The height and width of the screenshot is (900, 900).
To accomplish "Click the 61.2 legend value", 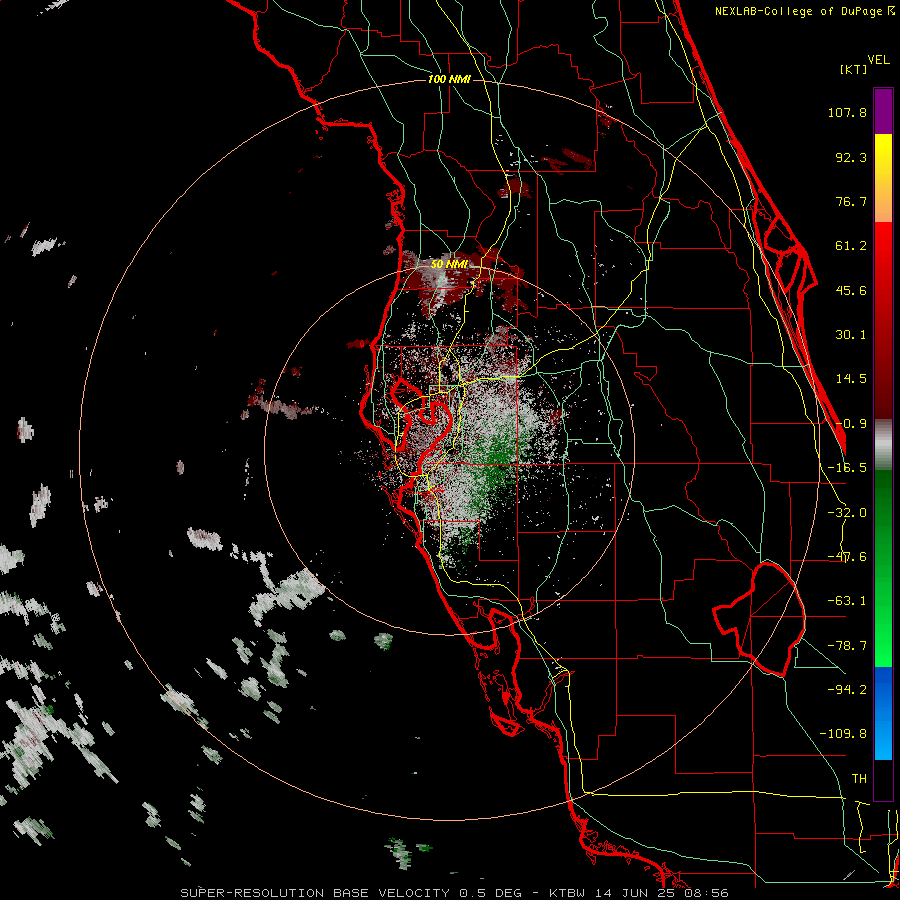I will (851, 246).
